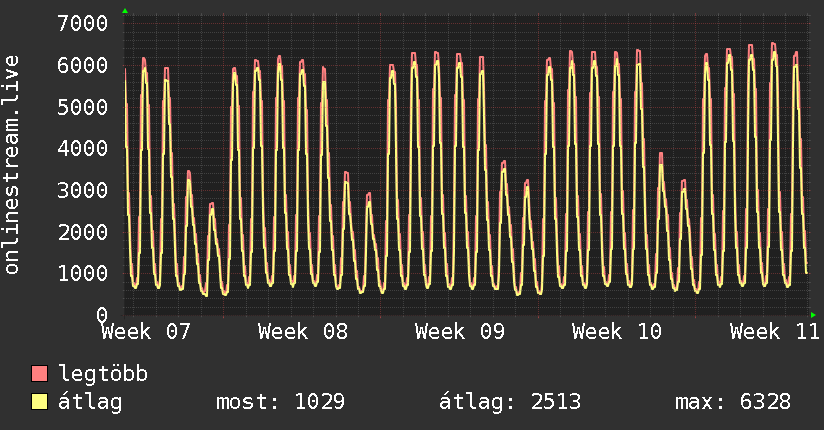The height and width of the screenshot is (430, 824).
Task: Click the Week 10 axis label
Action: pos(617,332)
